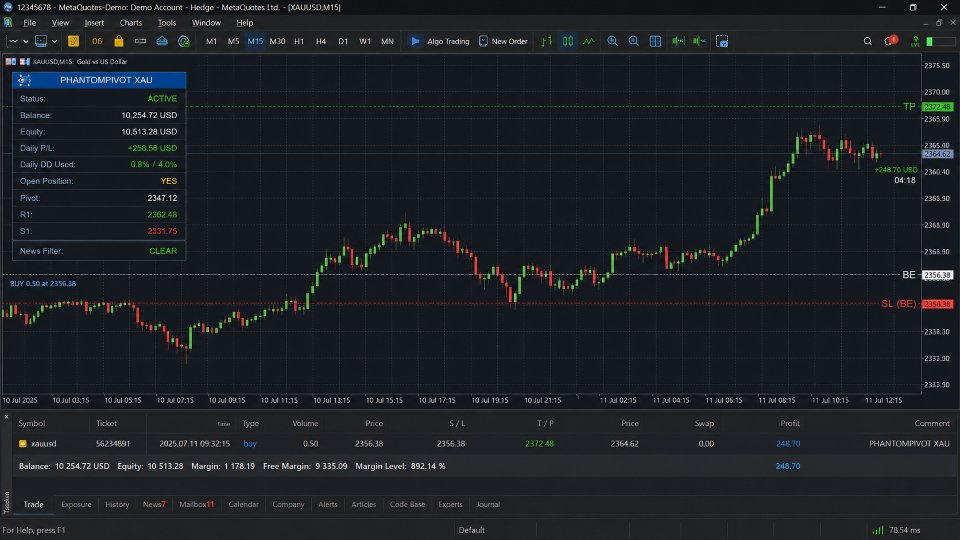Click the yellow shopping bag Market icon
This screenshot has width=960, height=540.
(119, 41)
